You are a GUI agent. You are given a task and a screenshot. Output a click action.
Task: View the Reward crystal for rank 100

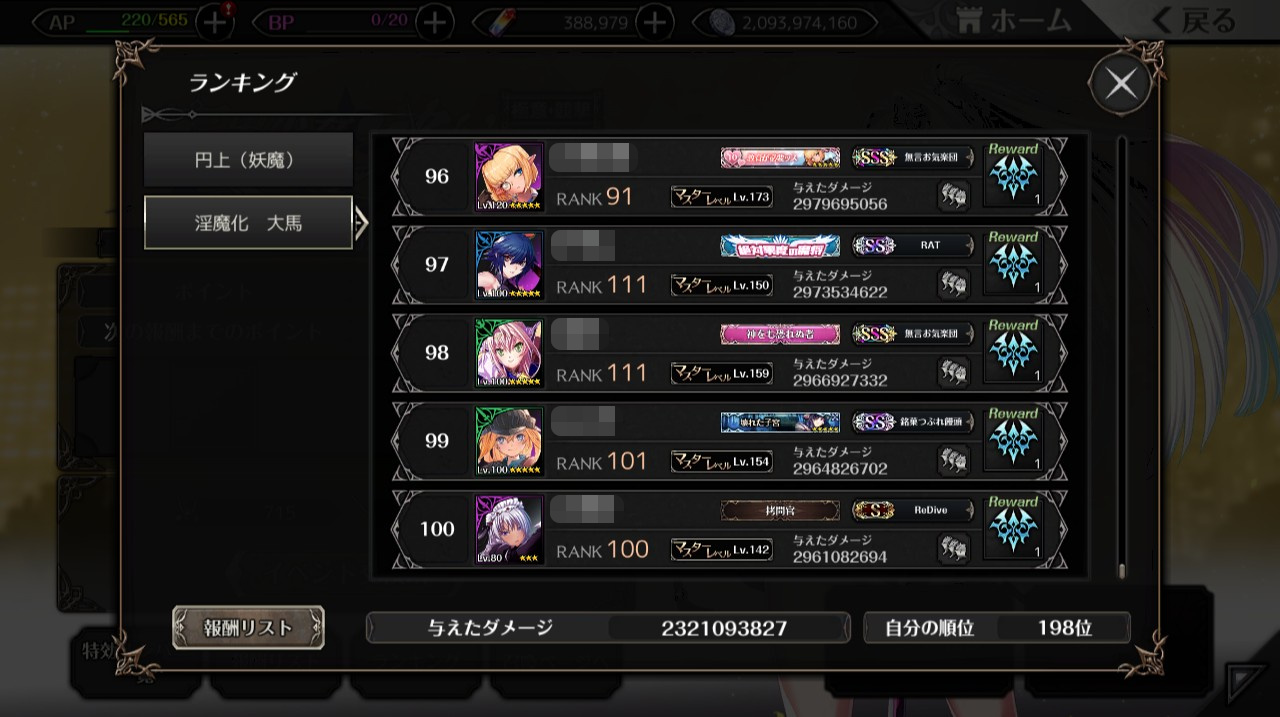pos(1014,529)
